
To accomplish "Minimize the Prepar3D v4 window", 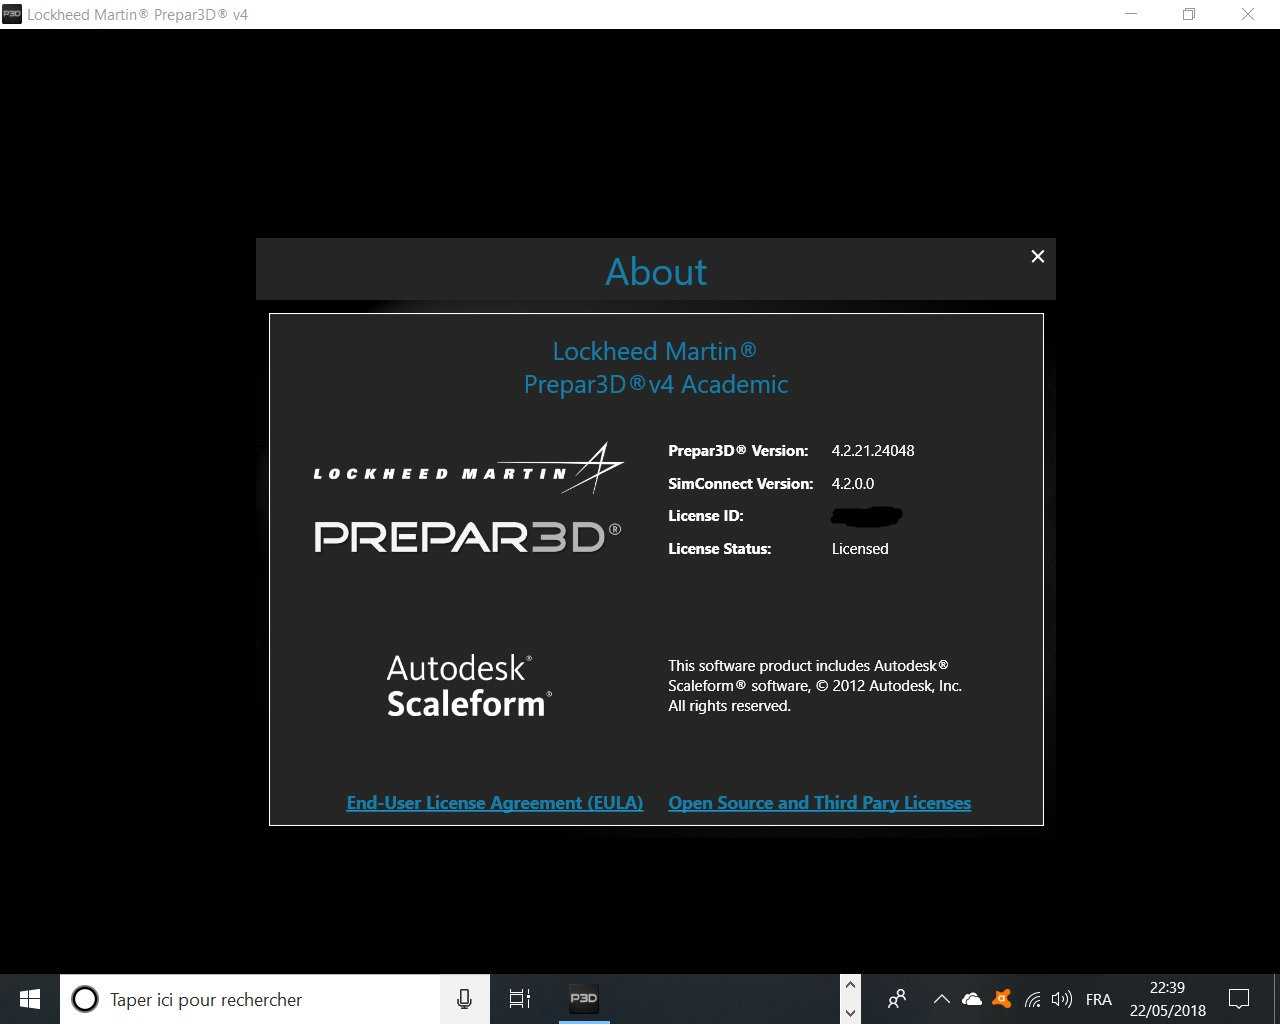I will 1131,14.
